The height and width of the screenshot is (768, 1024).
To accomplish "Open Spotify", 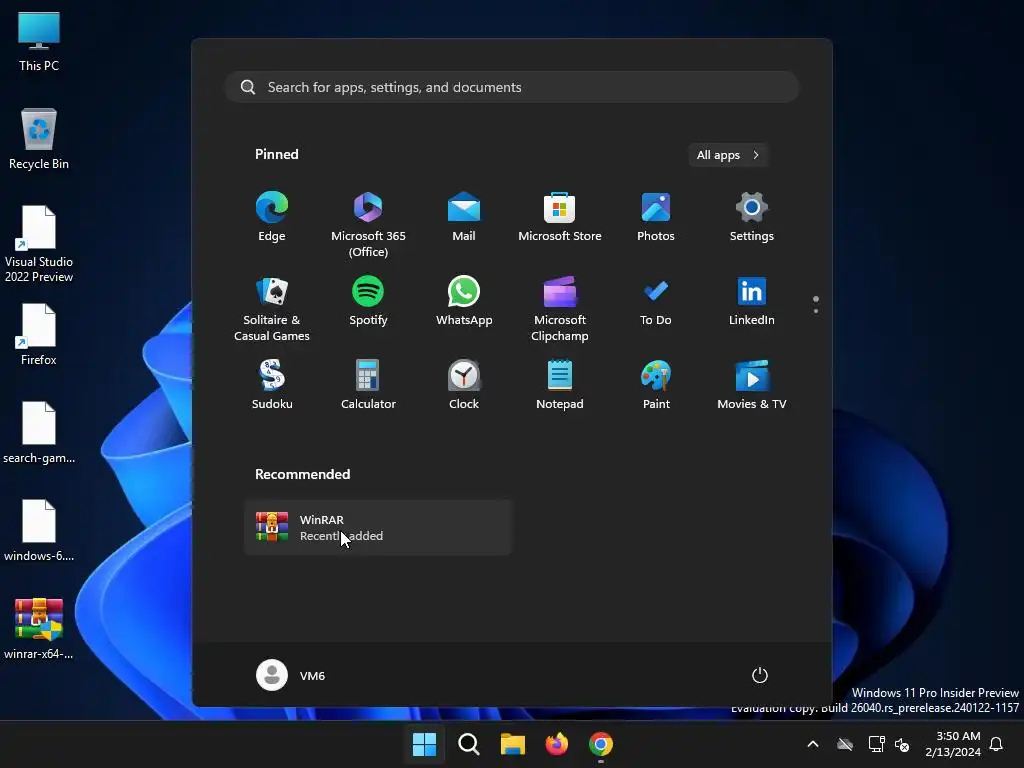I will 368,302.
